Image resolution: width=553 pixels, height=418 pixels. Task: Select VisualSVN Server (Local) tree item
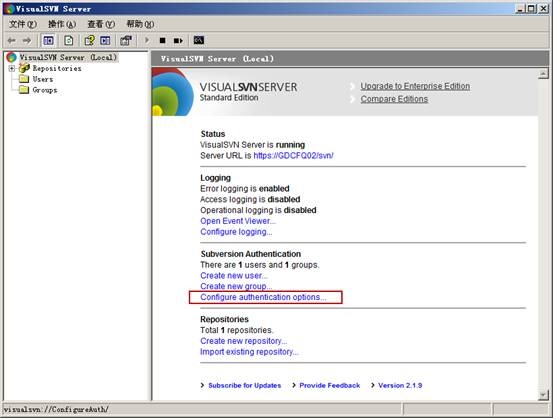pos(68,57)
